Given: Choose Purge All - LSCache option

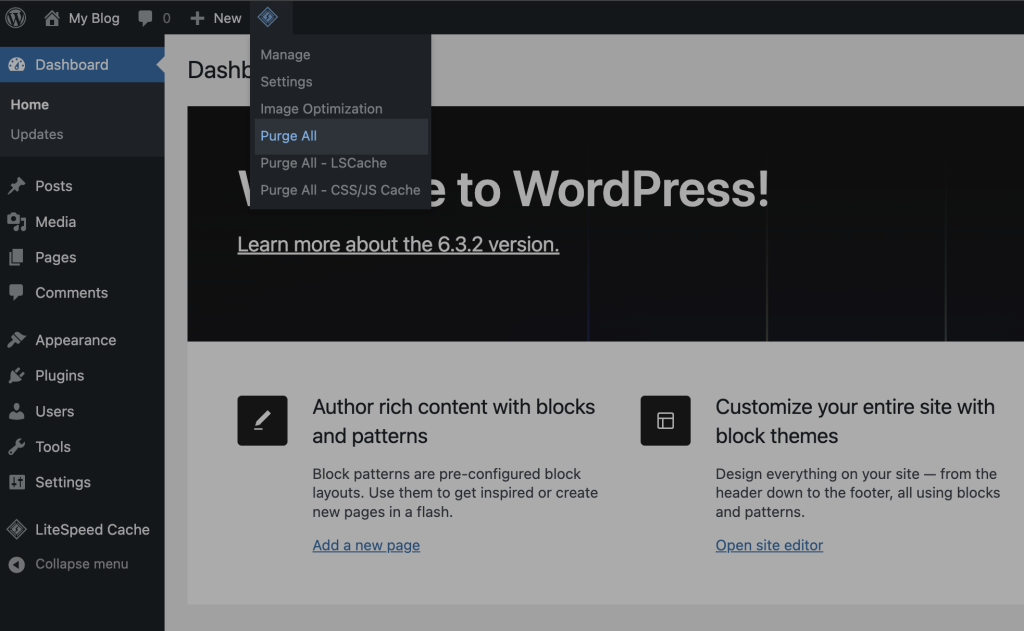Looking at the screenshot, I should click(x=323, y=163).
